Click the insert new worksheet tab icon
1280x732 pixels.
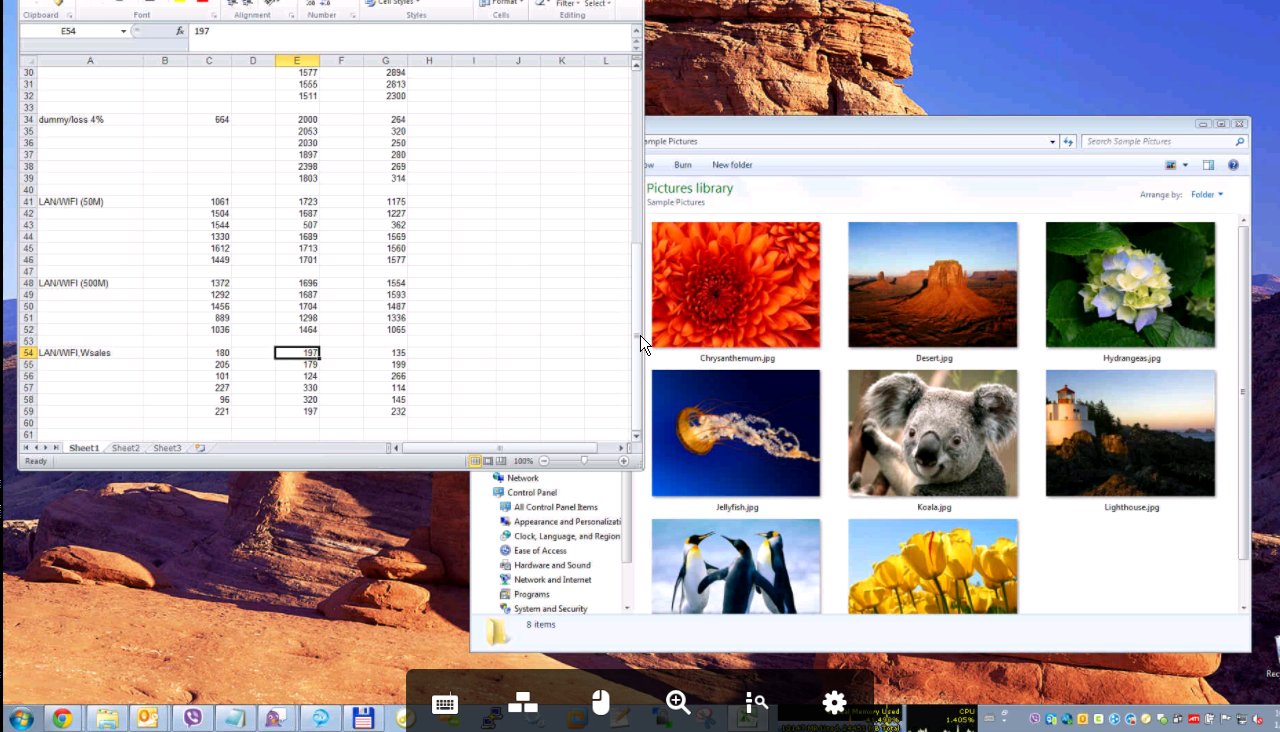(x=200, y=448)
